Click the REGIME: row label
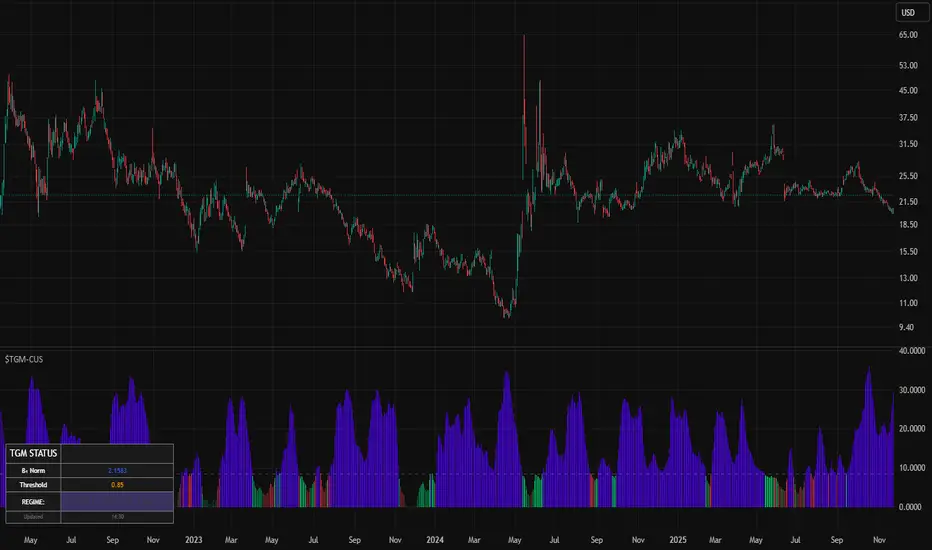 point(33,502)
